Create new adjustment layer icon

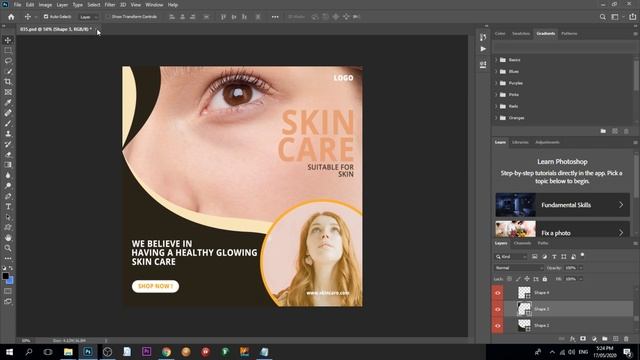click(x=594, y=339)
